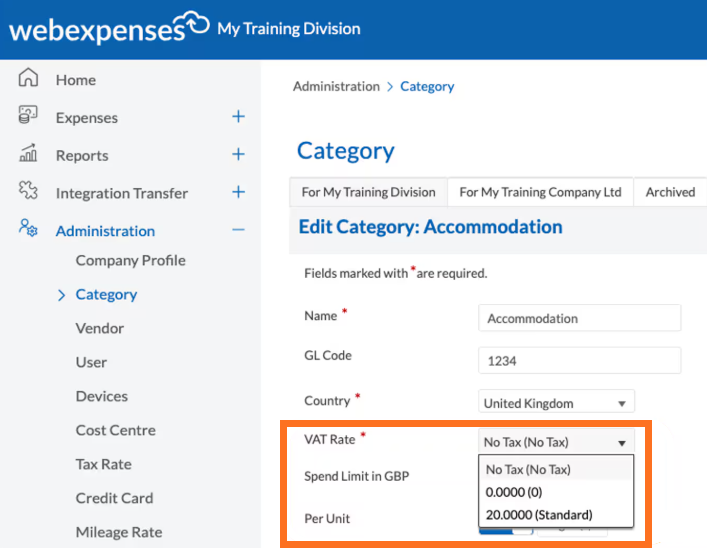Choose the 0.0000 (0) VAT option
707x548 pixels.
(x=556, y=492)
